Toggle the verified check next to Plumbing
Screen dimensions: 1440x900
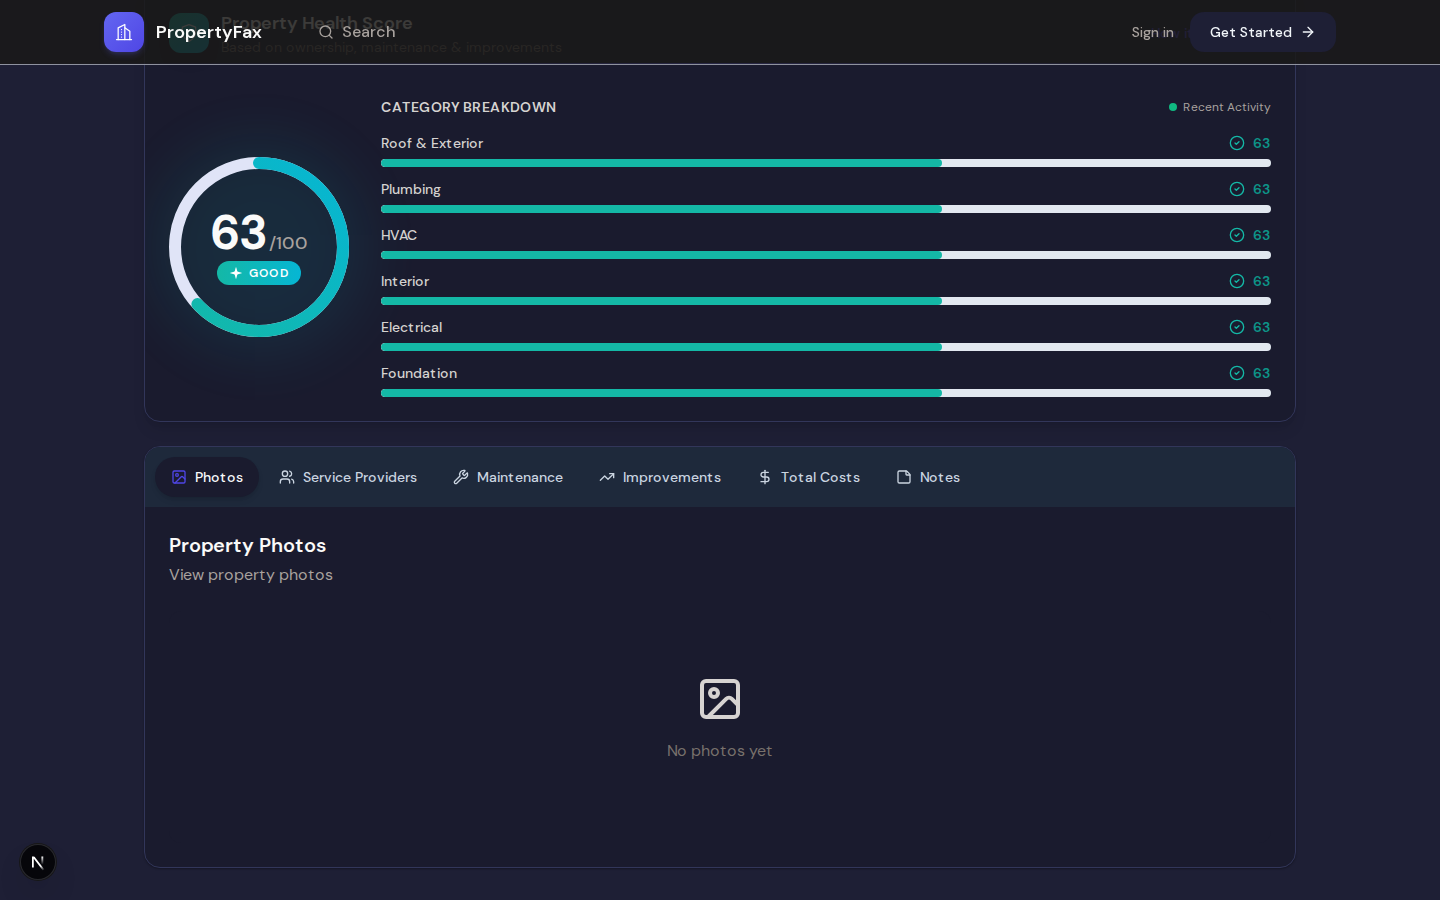1237,189
